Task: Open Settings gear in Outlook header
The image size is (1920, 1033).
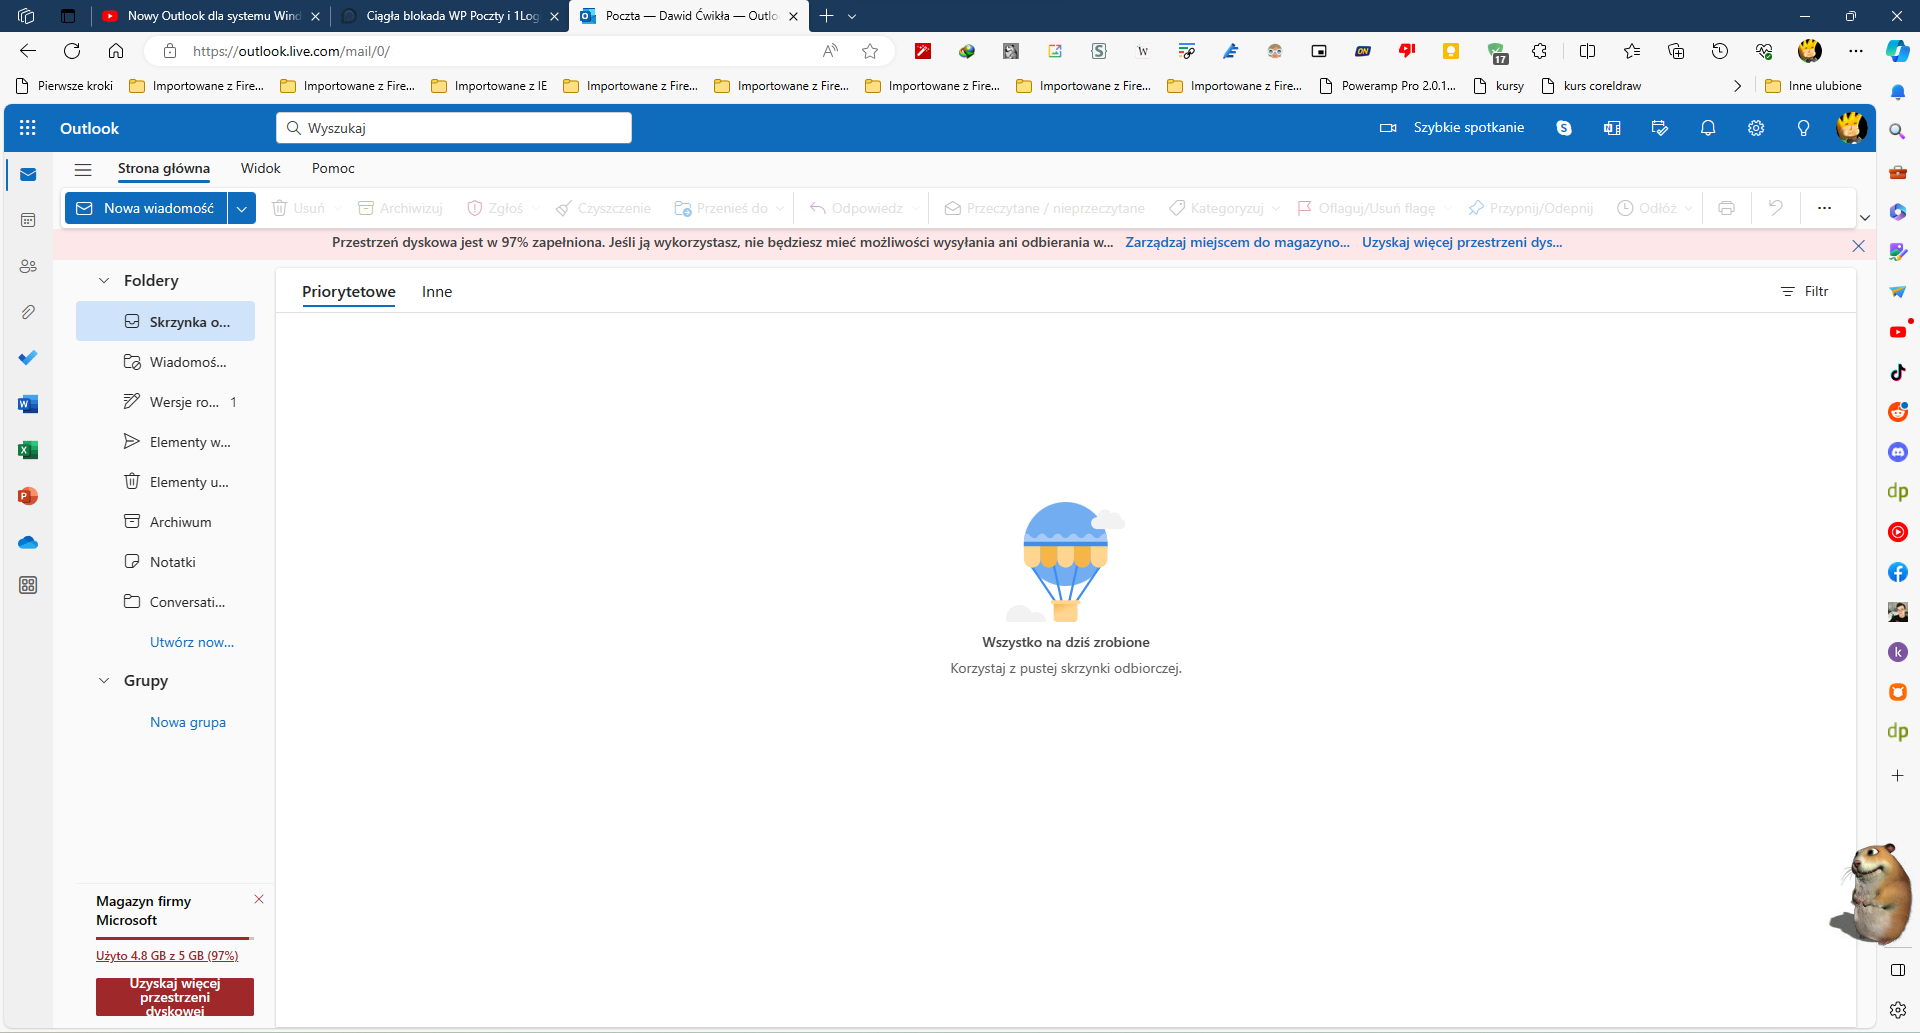Action: tap(1756, 128)
